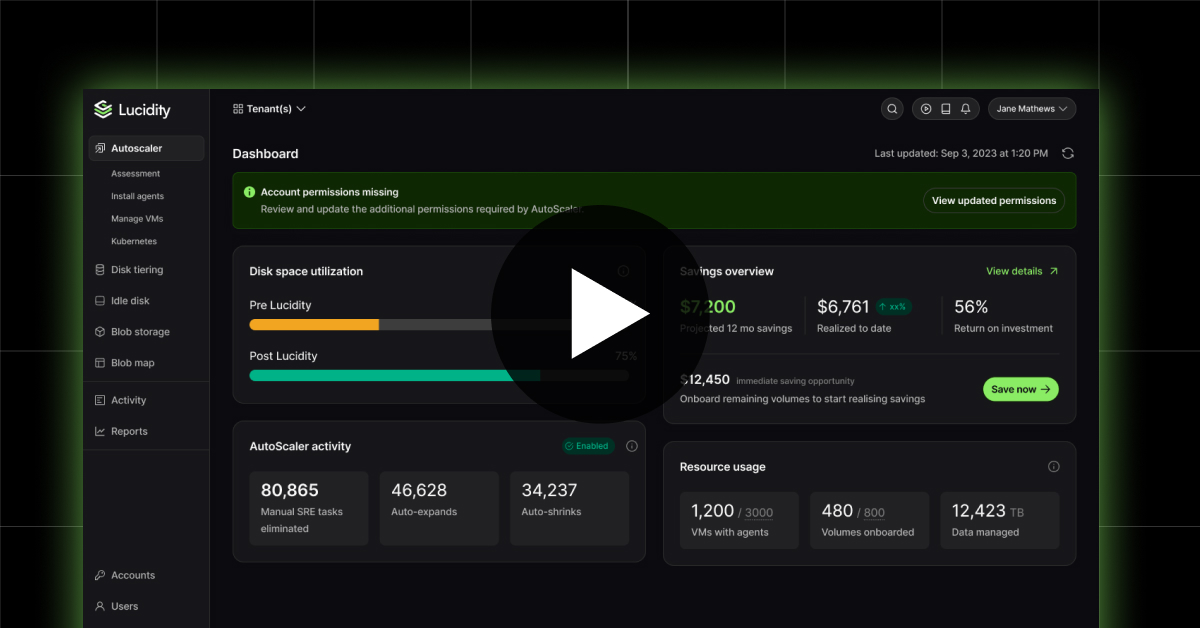1200x628 pixels.
Task: Click the green permissions alert icon
Action: point(249,192)
